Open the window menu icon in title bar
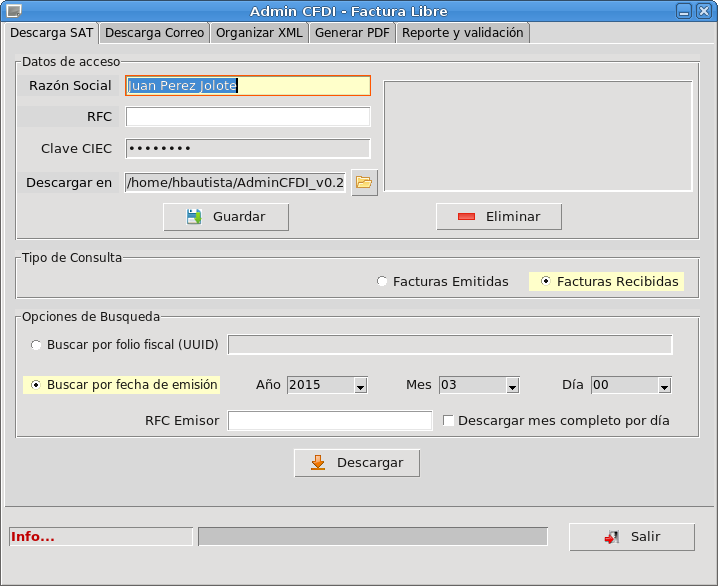Screen dimensions: 718x586 click(x=14, y=11)
